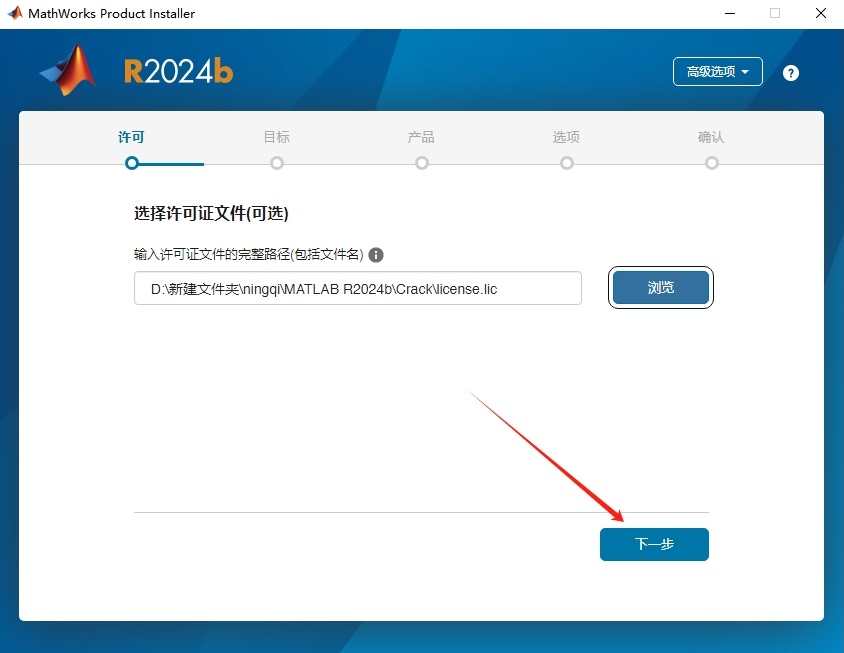This screenshot has width=844, height=653.
Task: Click the 确认 step circle marker
Action: (712, 163)
